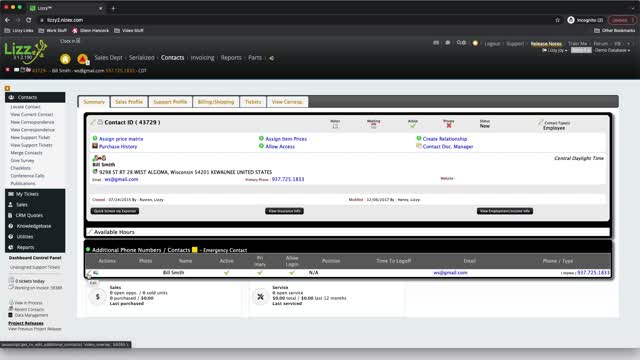Click the green plus icon beside Create Relationship
Image resolution: width=640 pixels, height=360 pixels.
tap(419, 138)
